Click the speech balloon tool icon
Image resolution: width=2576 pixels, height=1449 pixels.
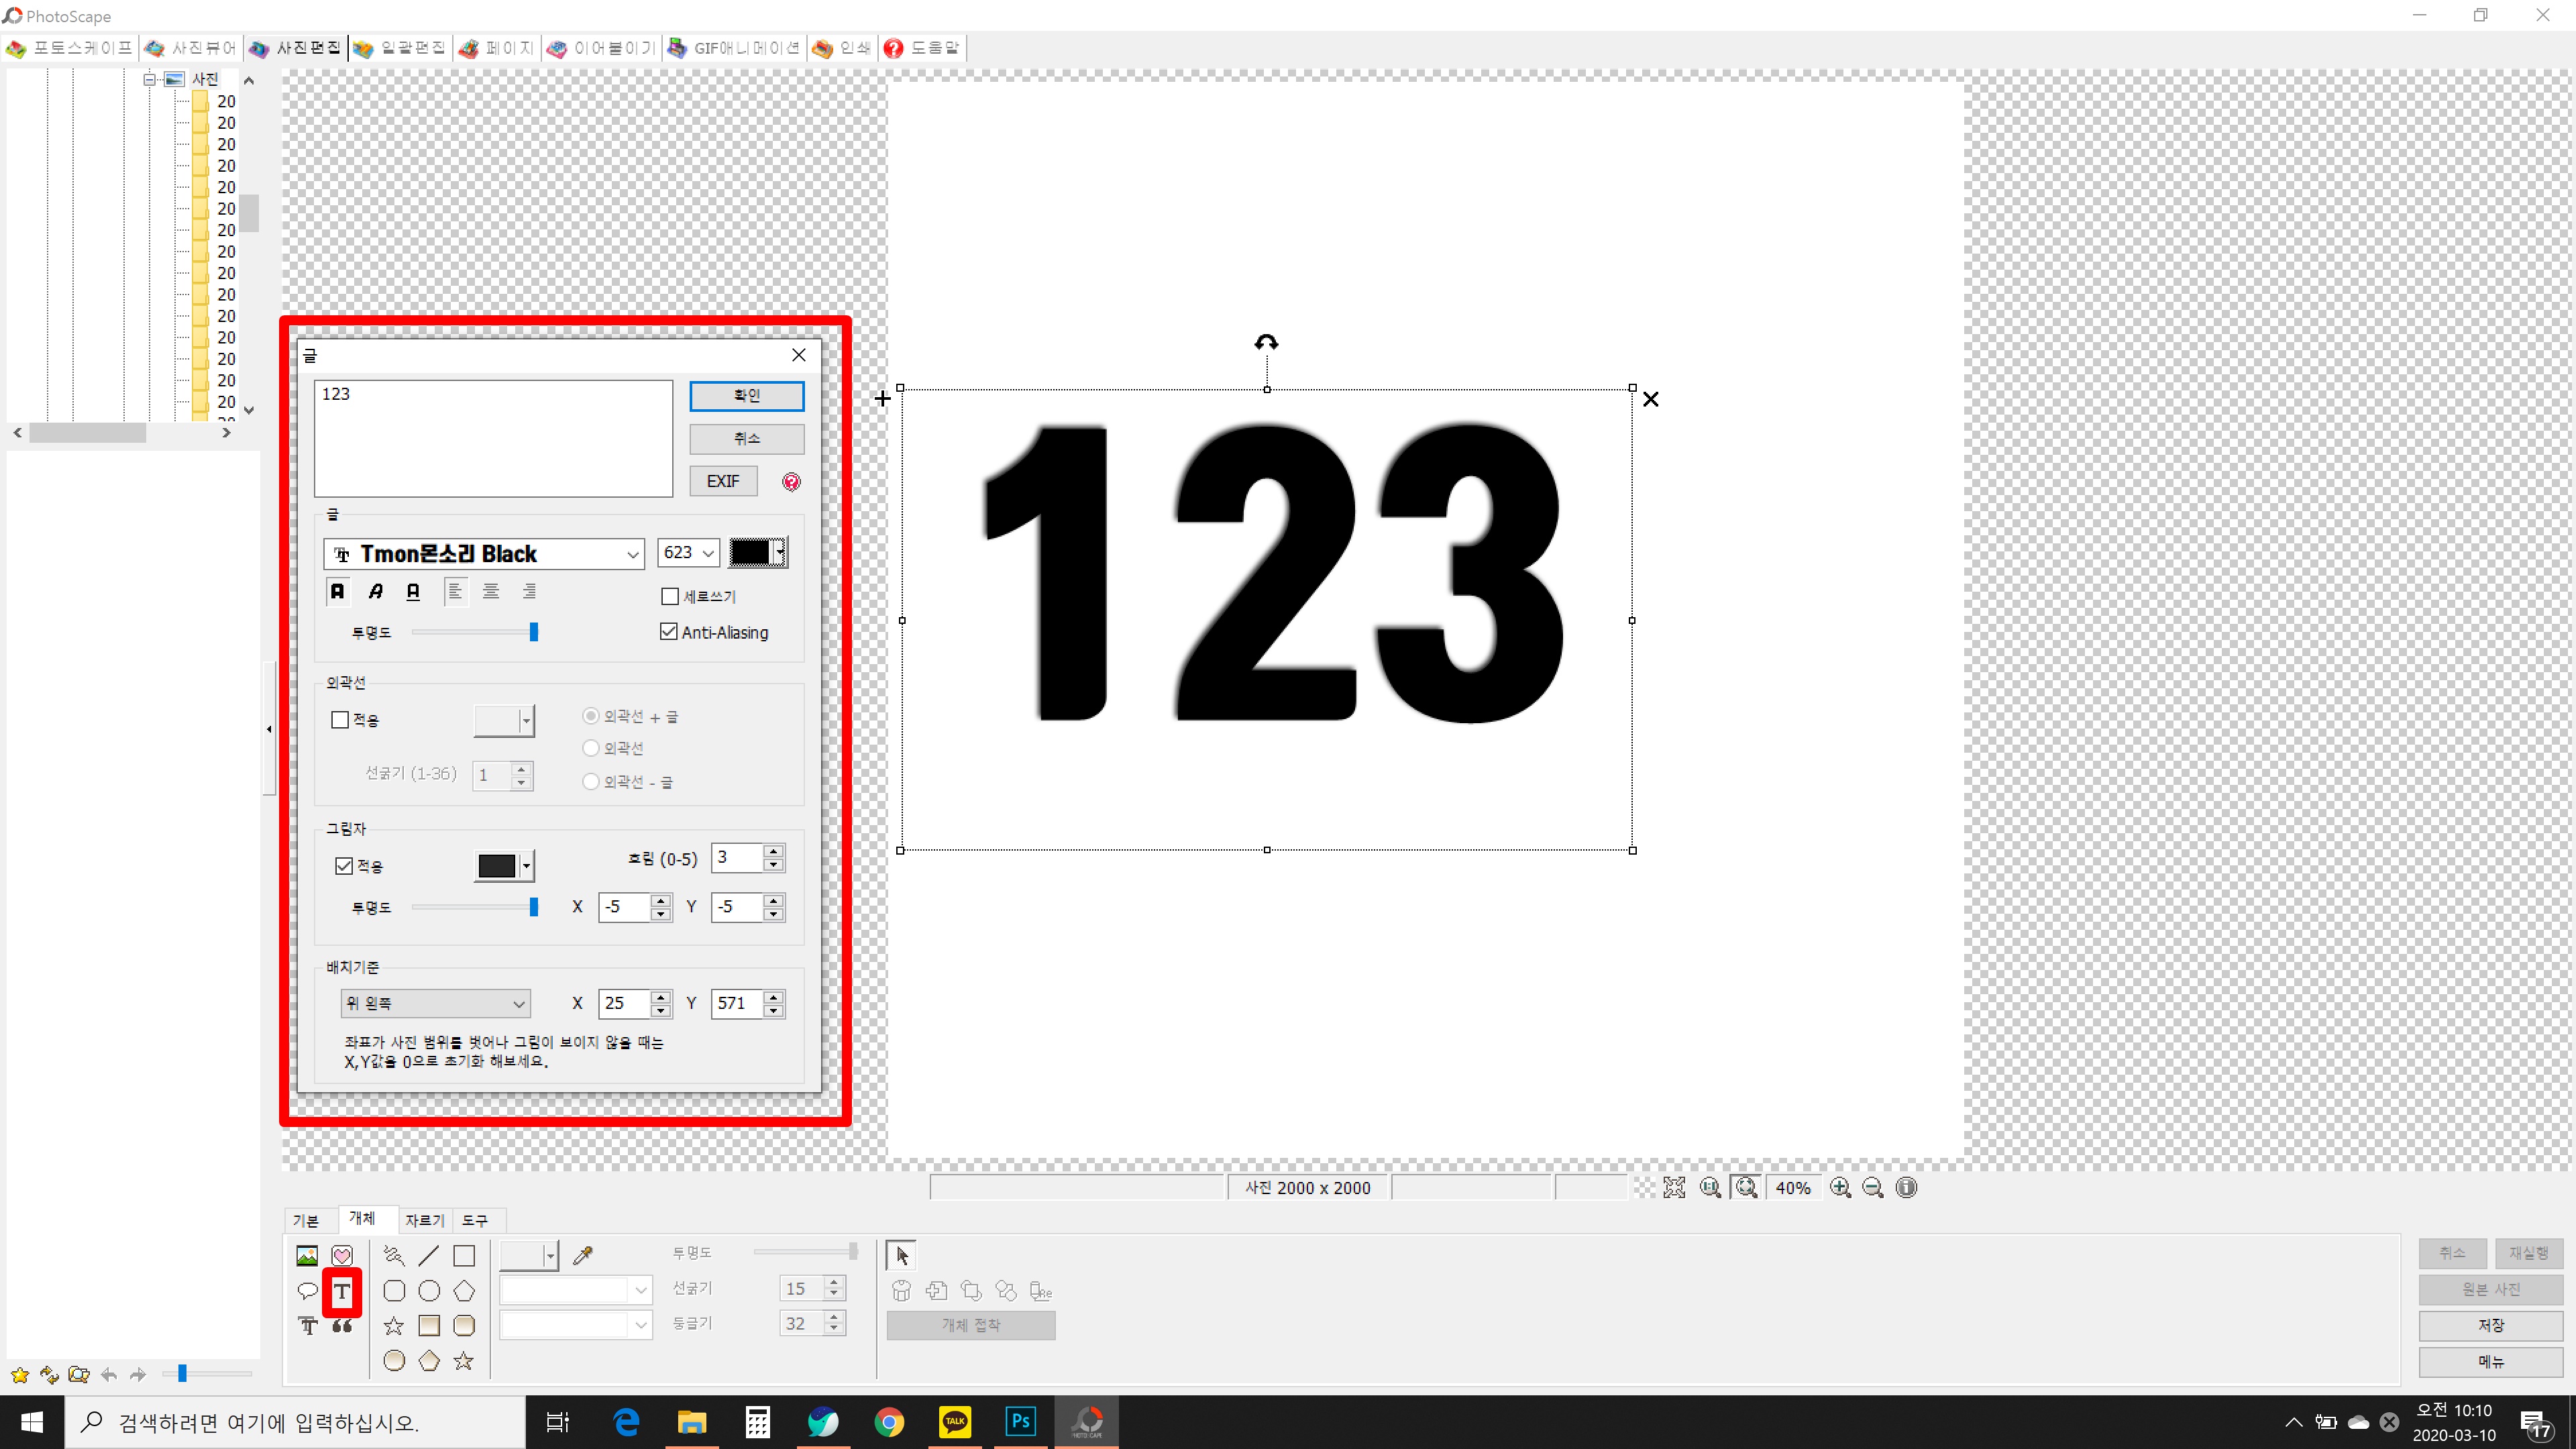tap(307, 1291)
